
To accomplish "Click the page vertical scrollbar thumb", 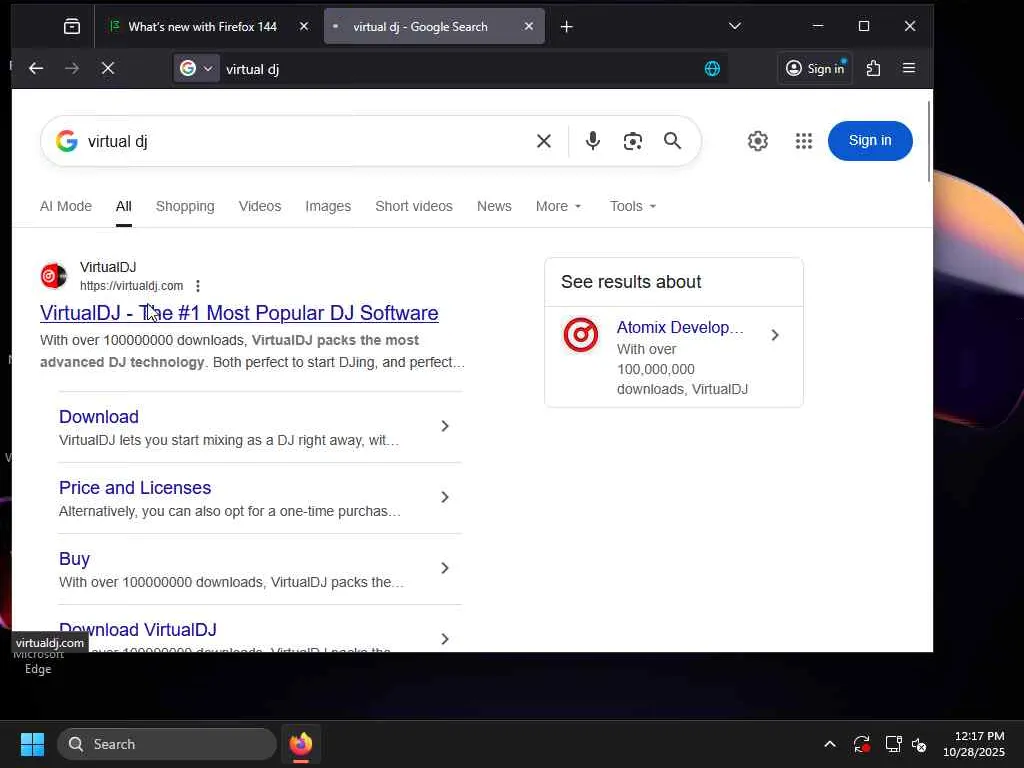I will point(929,142).
